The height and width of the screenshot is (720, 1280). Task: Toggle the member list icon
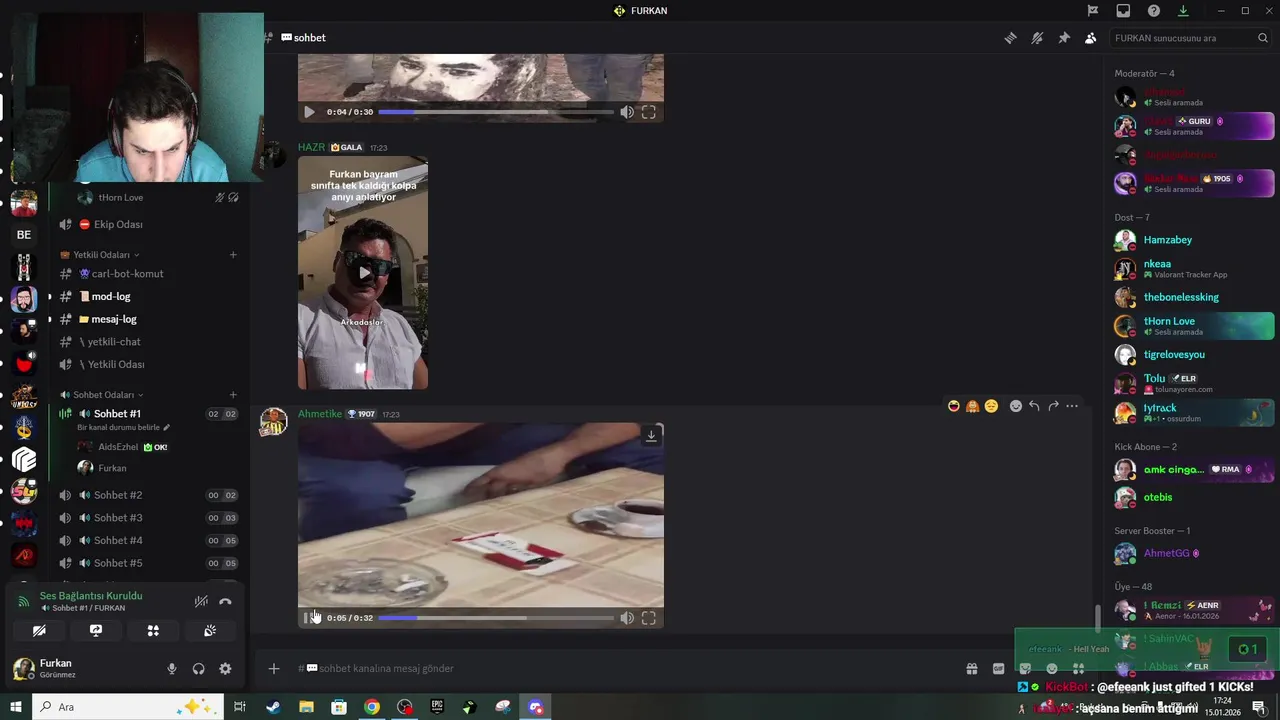(1090, 38)
